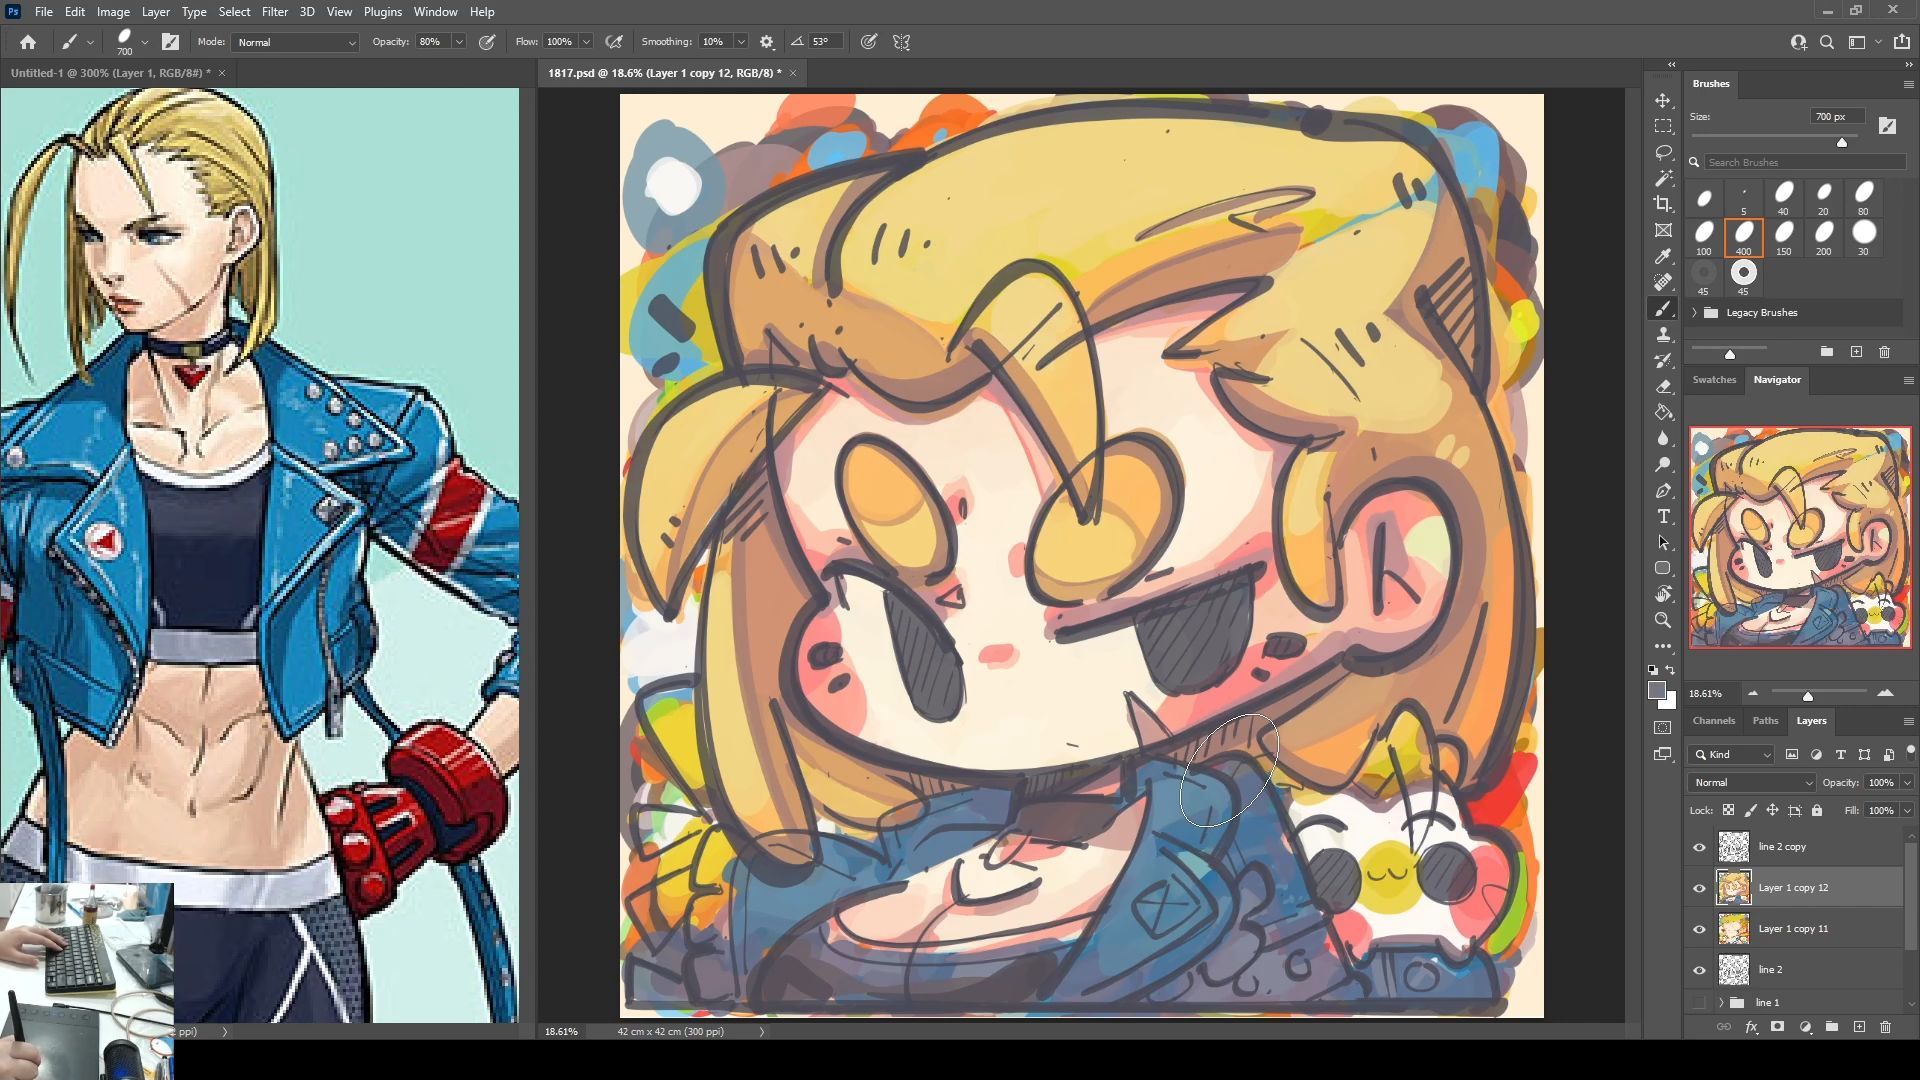
Task: Add layer mask button in Layers panel
Action: [1777, 1027]
